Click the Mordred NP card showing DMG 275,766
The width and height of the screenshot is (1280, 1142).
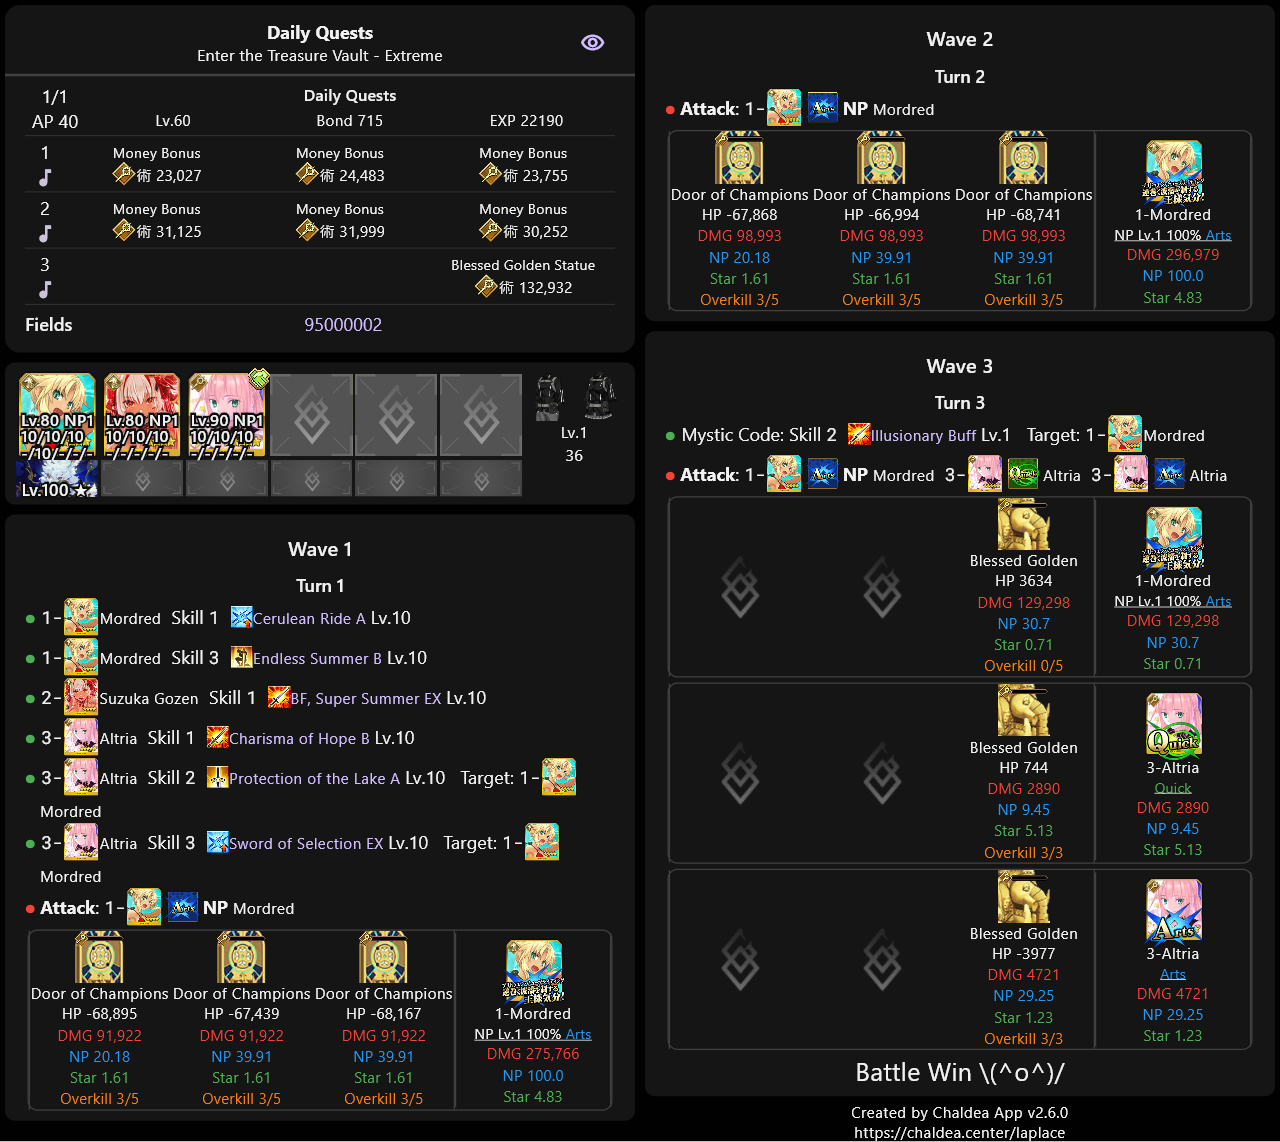(x=533, y=971)
